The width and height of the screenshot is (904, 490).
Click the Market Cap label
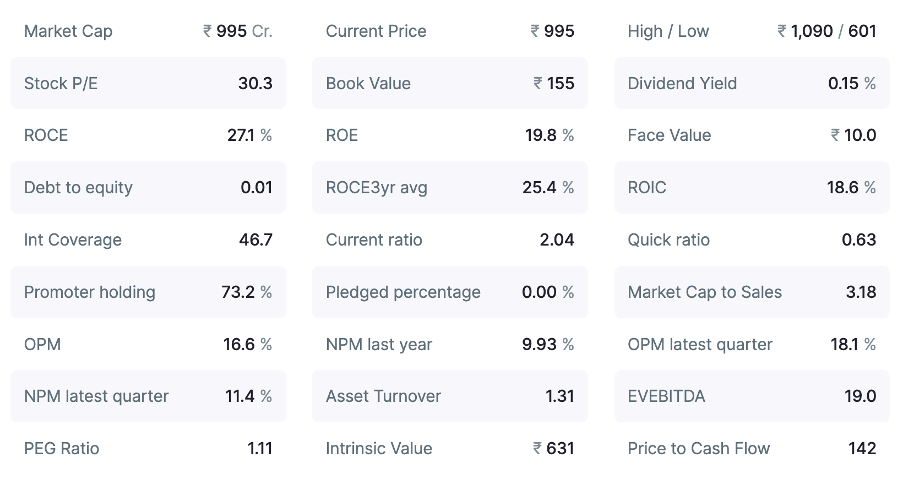pyautogui.click(x=68, y=31)
